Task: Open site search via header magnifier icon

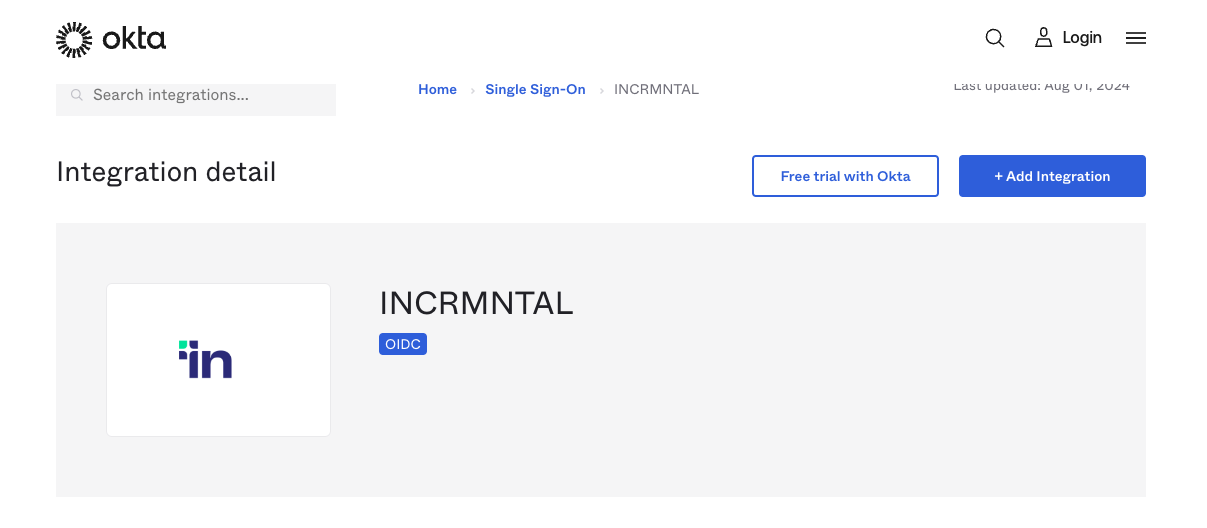Action: [994, 38]
